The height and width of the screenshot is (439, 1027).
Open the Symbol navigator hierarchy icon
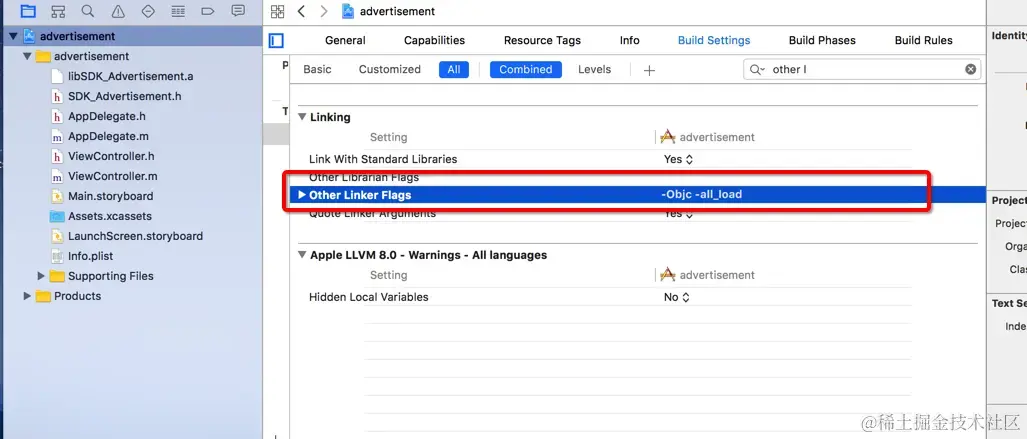(x=58, y=10)
